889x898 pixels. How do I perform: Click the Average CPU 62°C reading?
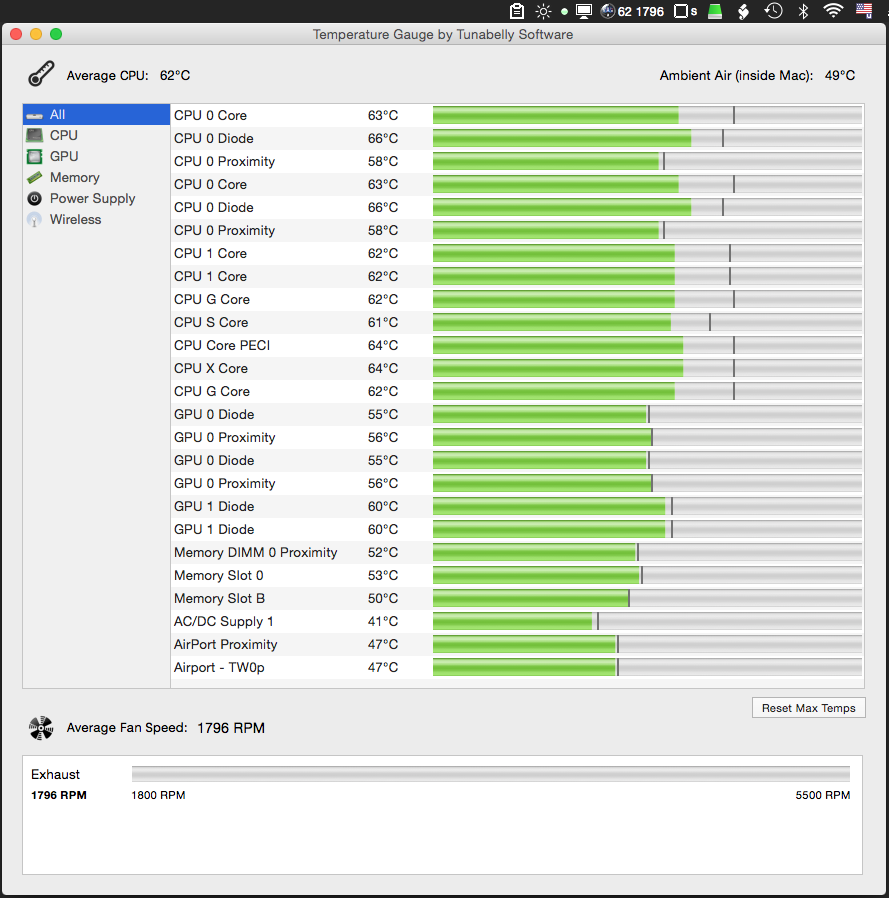coord(175,76)
